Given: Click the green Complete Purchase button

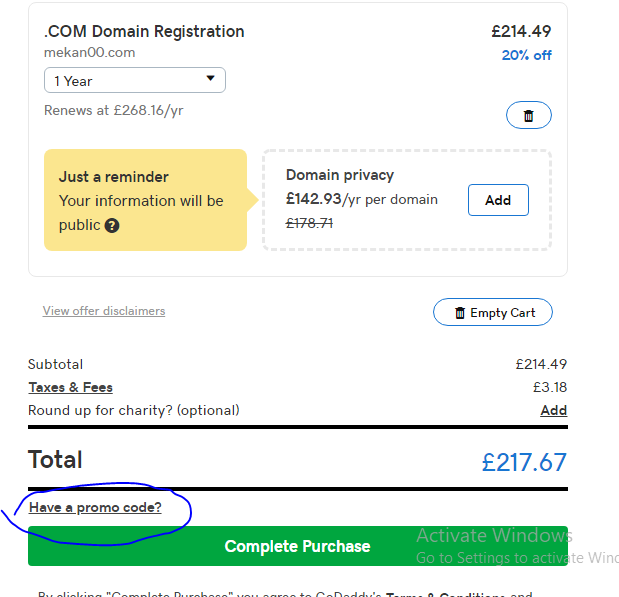Looking at the screenshot, I should coord(298,546).
